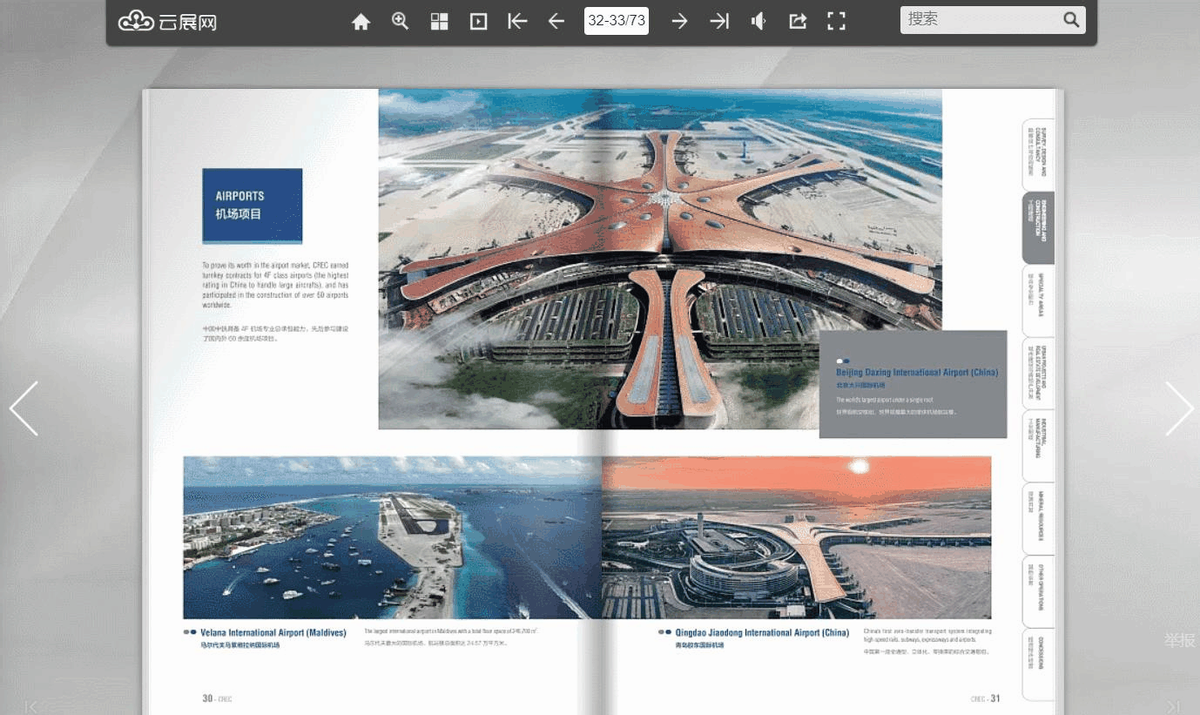Jump to the last page
Viewport: 1200px width, 715px height.
[x=719, y=21]
